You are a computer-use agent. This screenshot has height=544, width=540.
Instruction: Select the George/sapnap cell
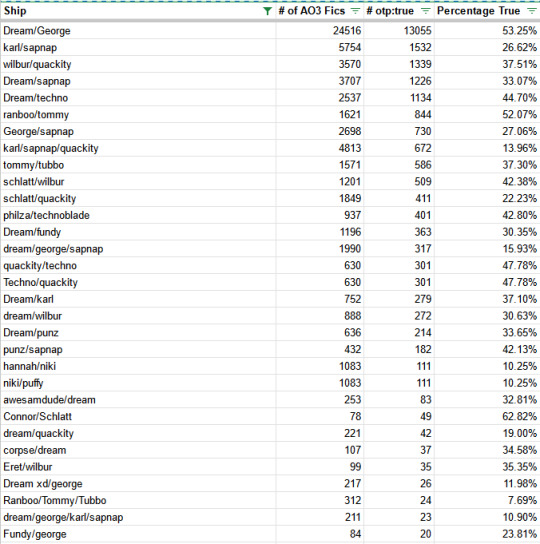point(138,131)
